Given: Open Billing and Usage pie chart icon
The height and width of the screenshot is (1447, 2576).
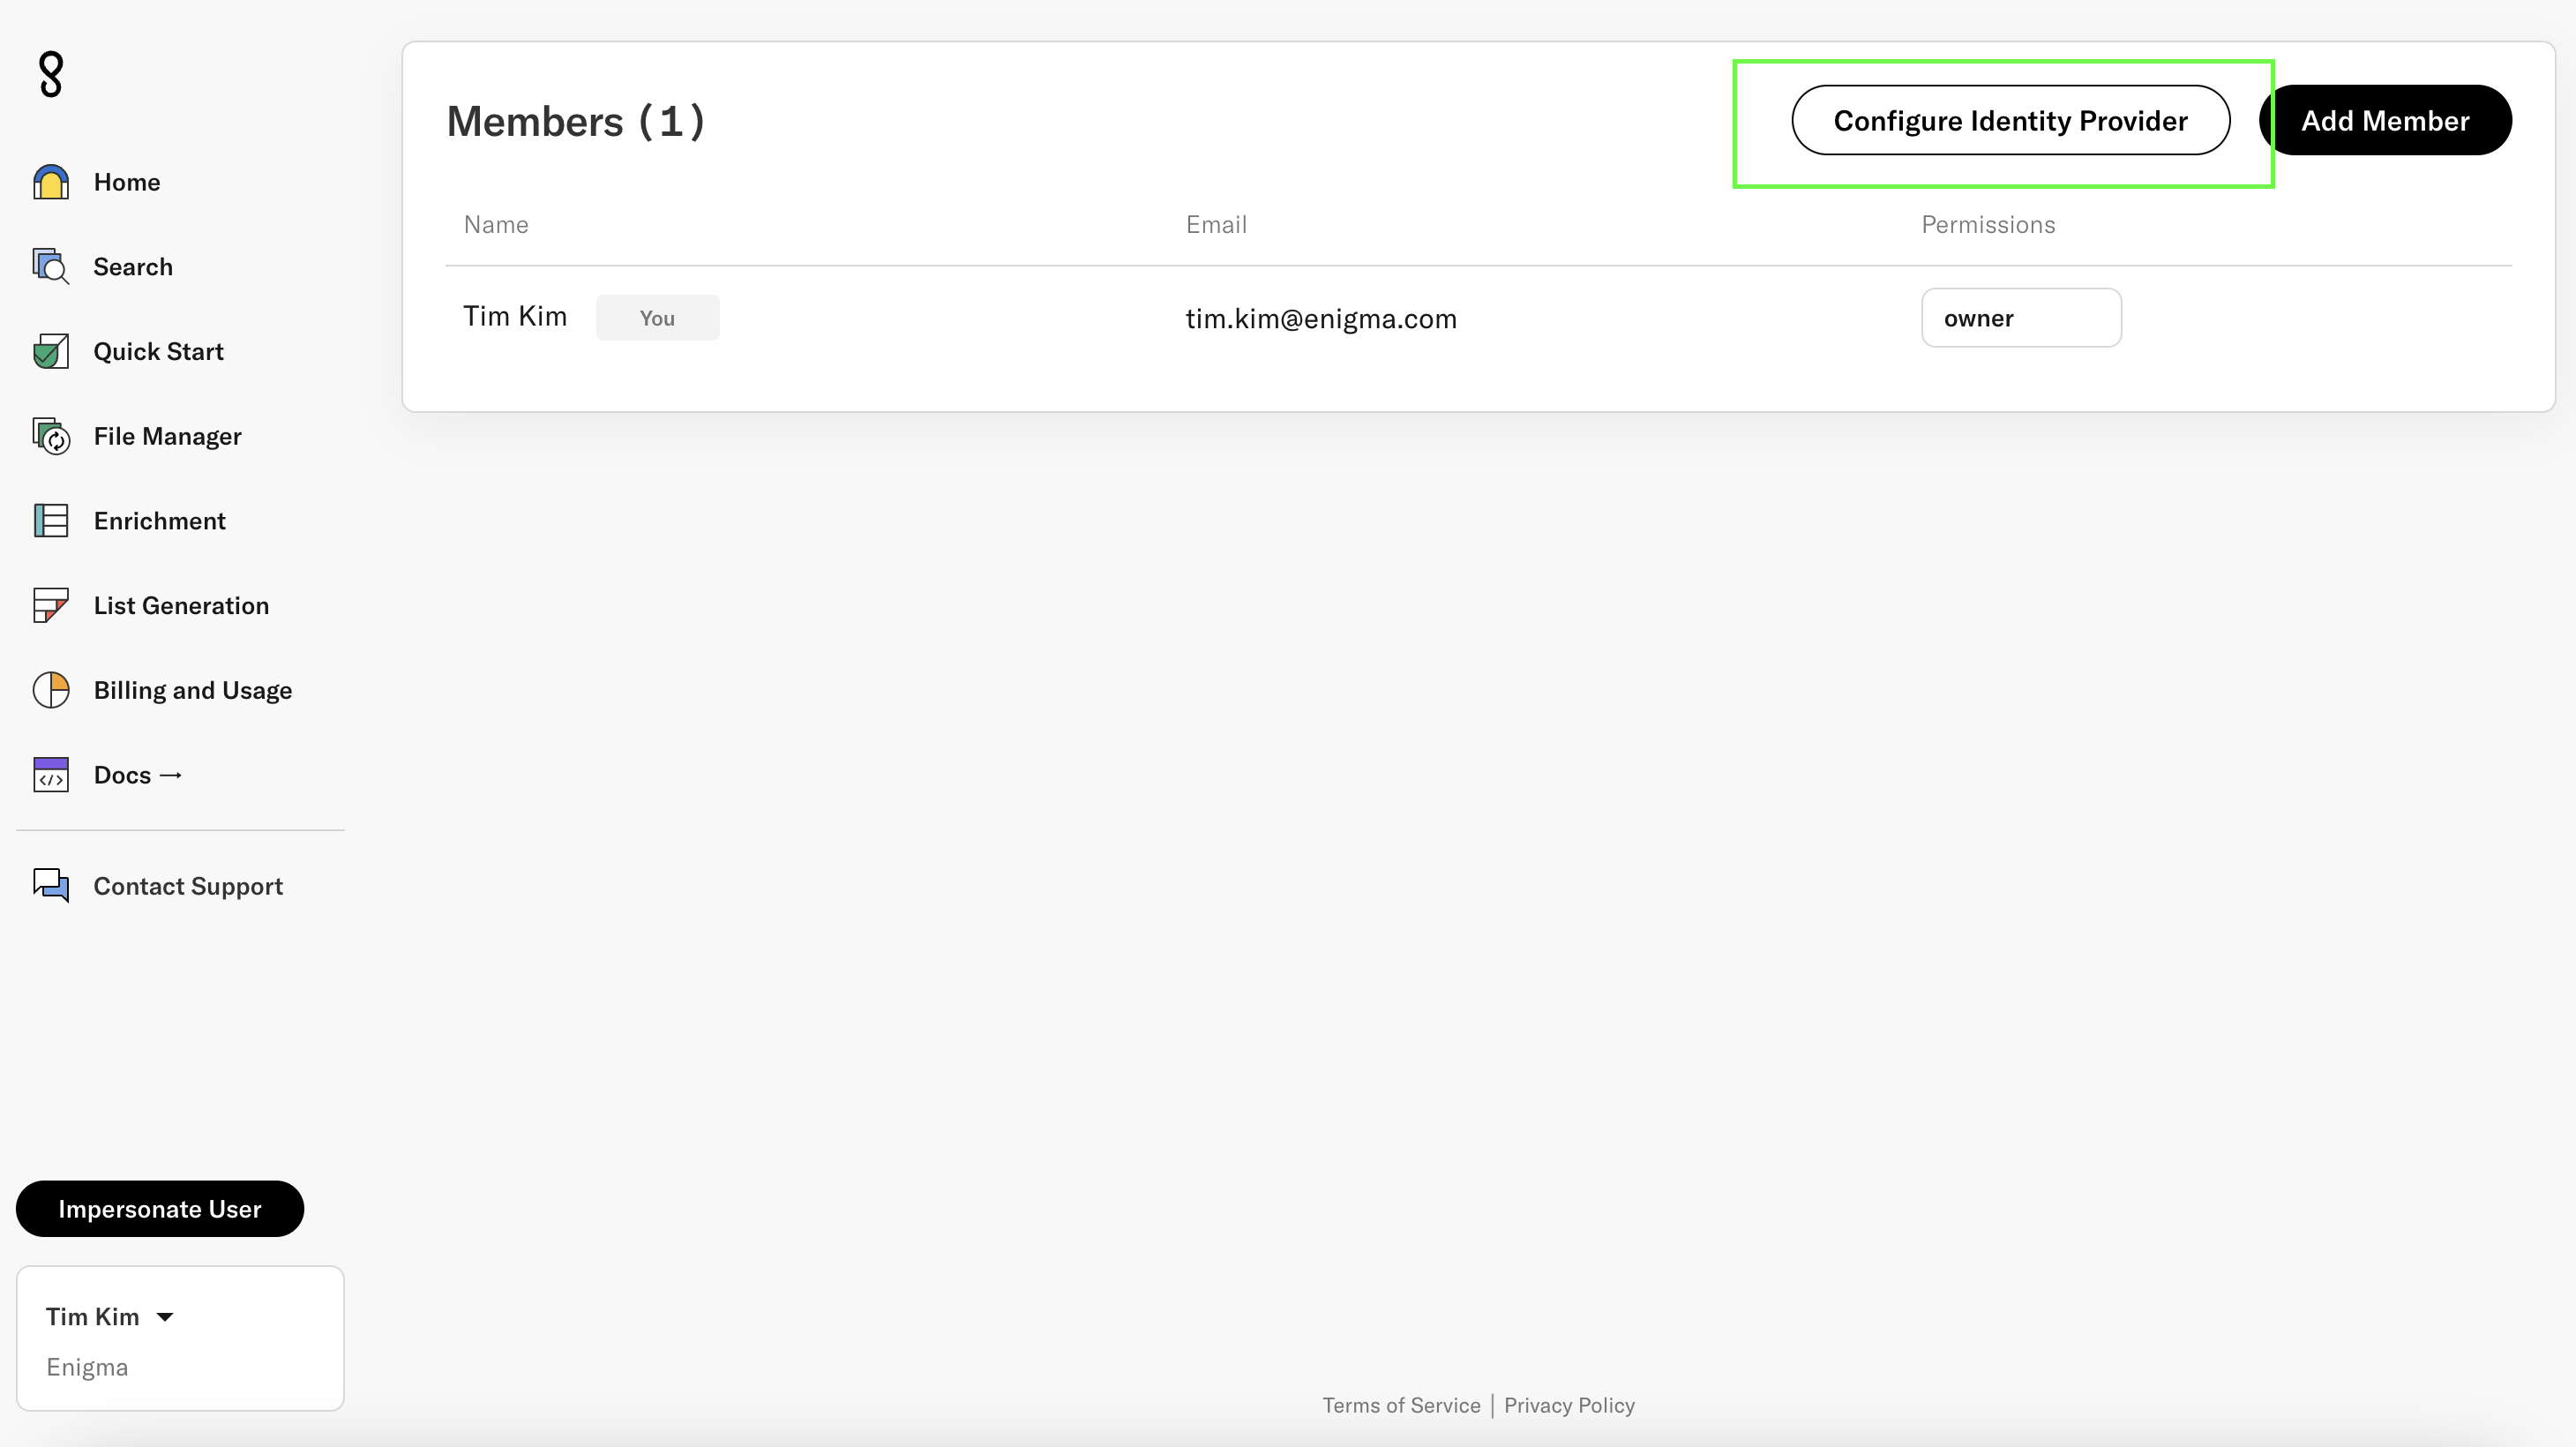Looking at the screenshot, I should pyautogui.click(x=51, y=689).
